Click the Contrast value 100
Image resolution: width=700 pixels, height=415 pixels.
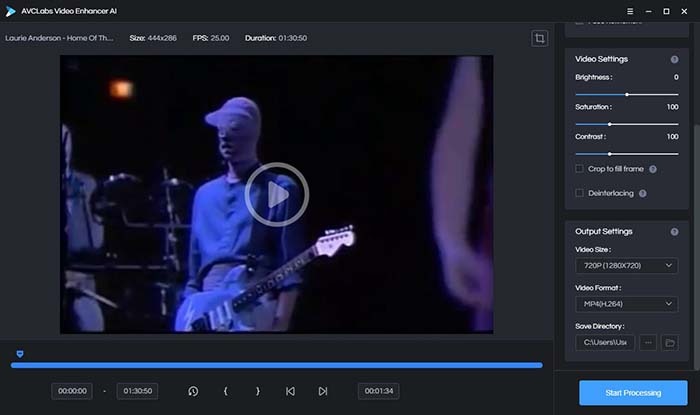coord(672,137)
